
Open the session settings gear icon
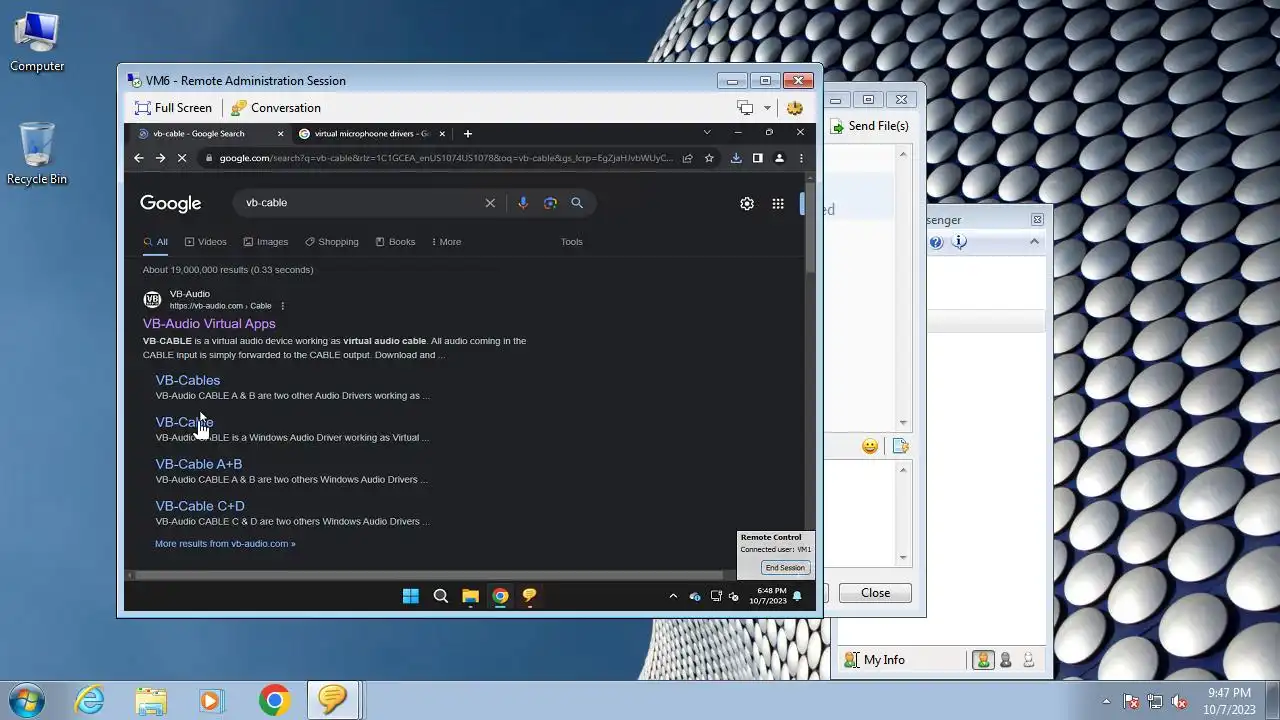click(795, 108)
